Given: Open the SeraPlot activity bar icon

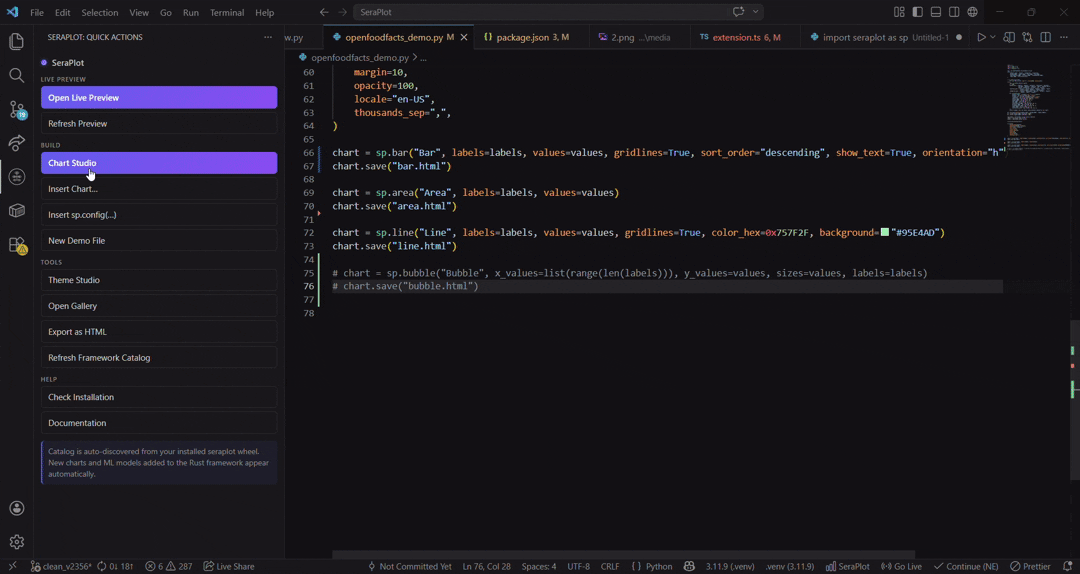Looking at the screenshot, I should click(17, 176).
